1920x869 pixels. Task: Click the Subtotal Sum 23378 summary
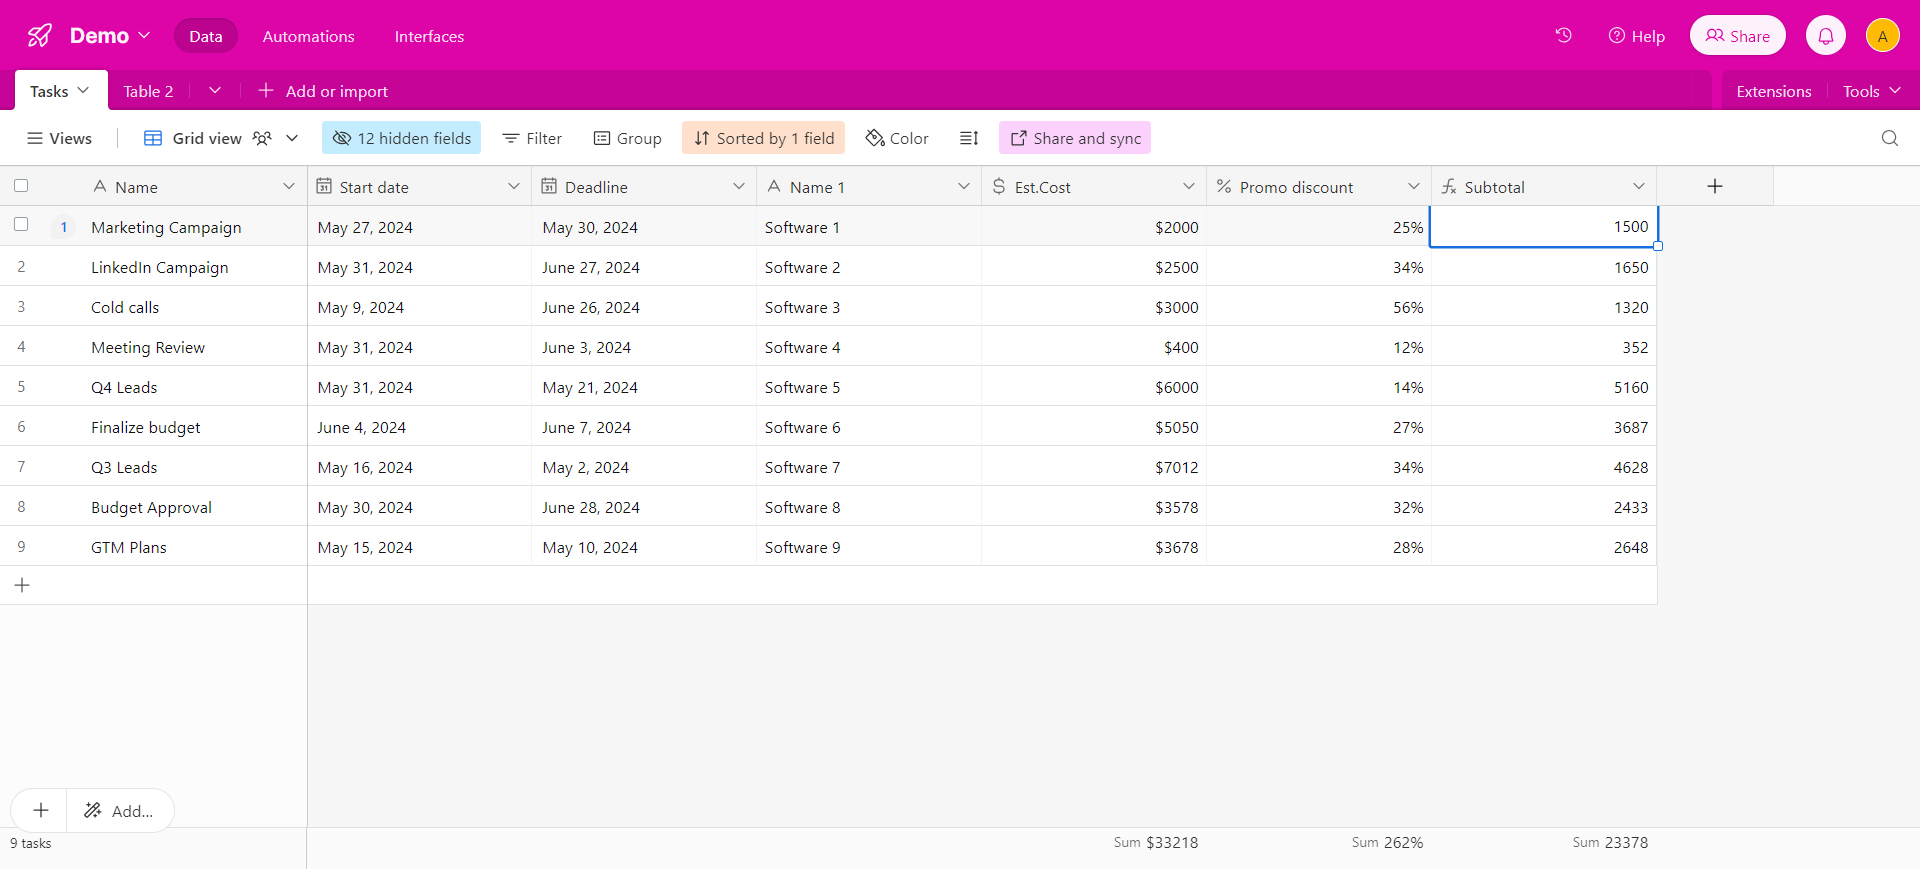point(1610,842)
